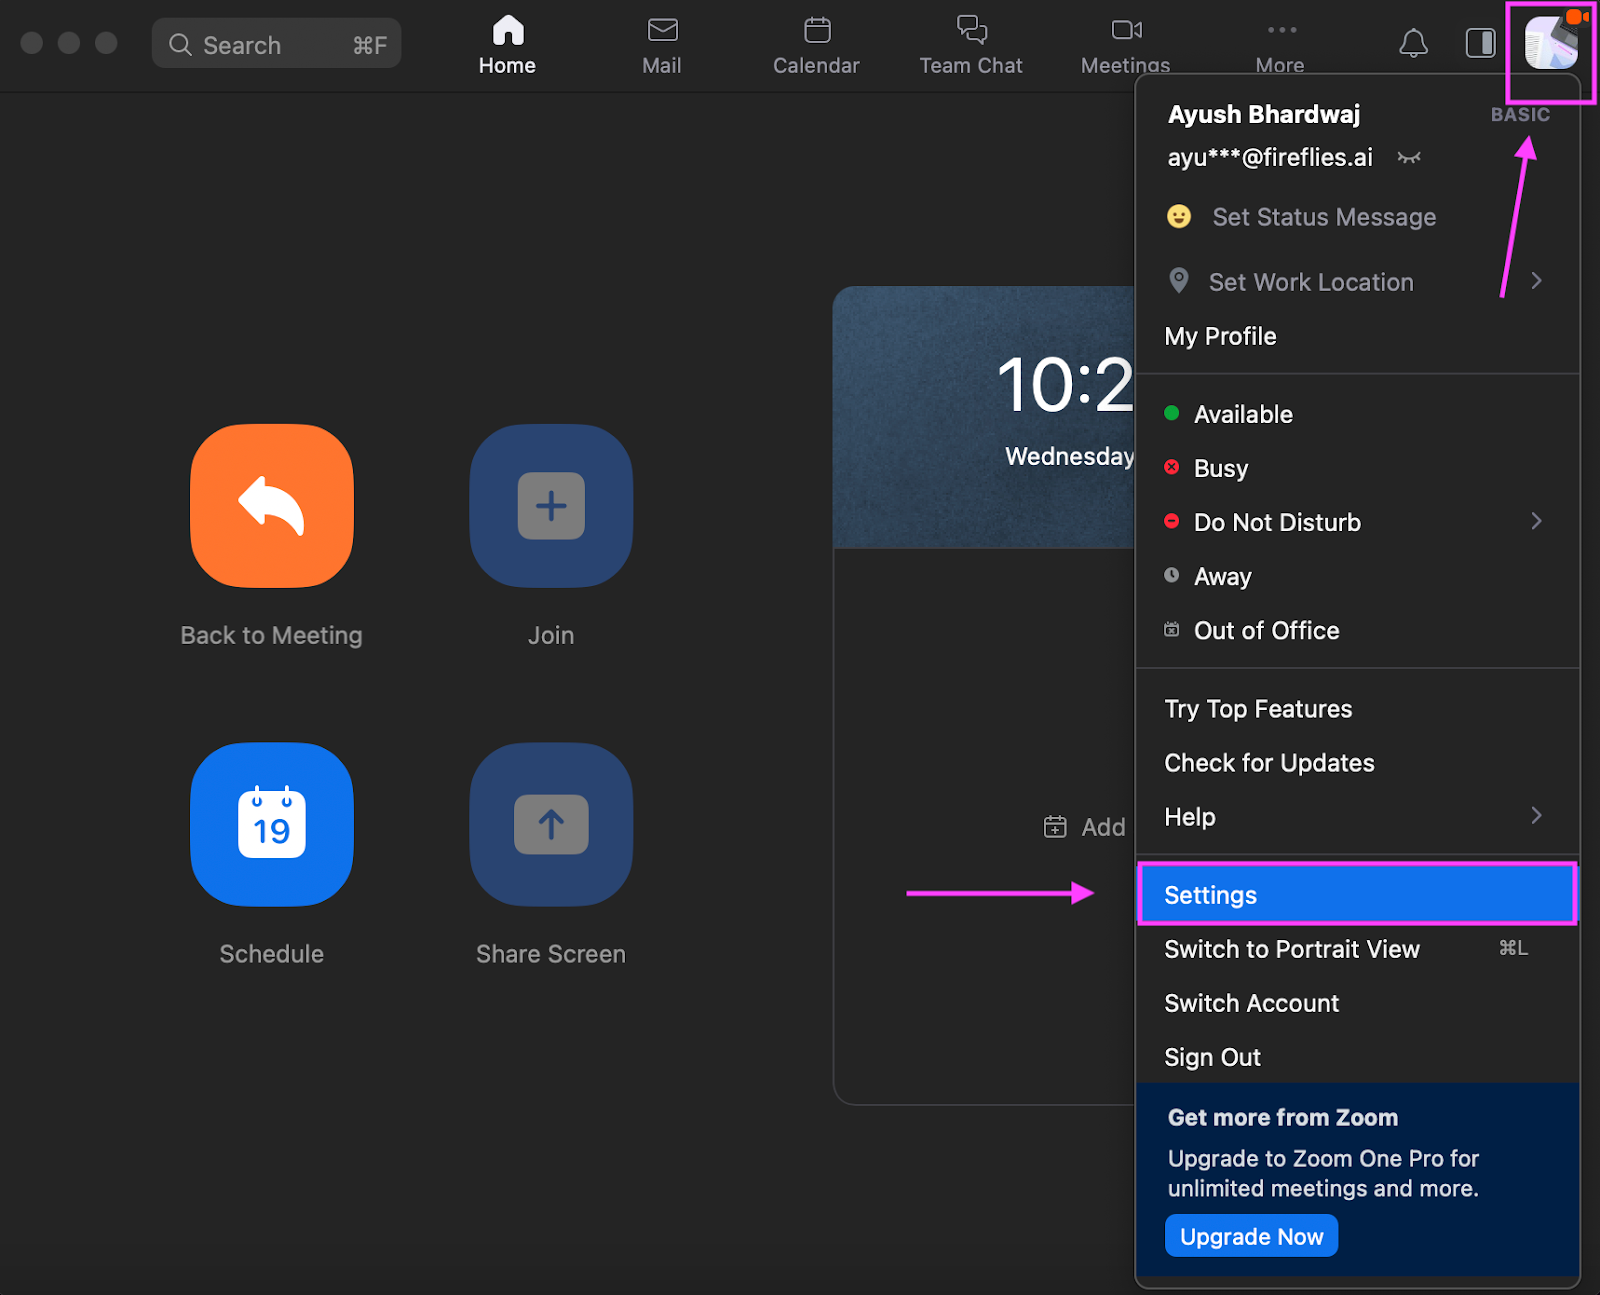This screenshot has width=1600, height=1295.
Task: Choose Sign Out
Action: click(1212, 1056)
